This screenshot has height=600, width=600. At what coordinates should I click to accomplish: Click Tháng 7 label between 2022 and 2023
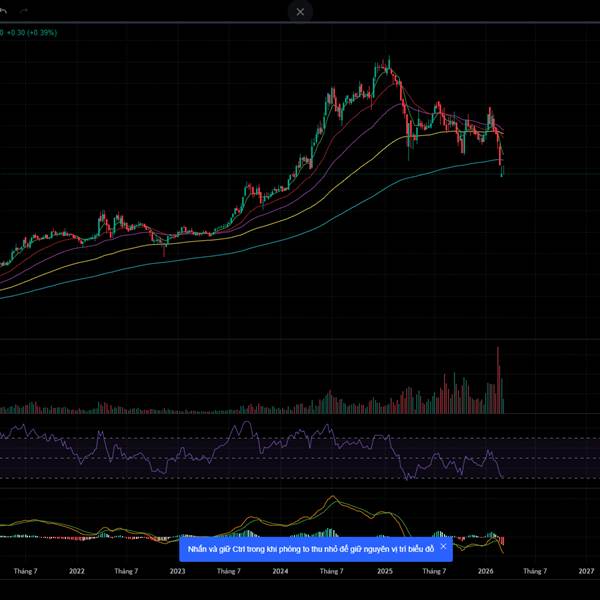click(126, 571)
